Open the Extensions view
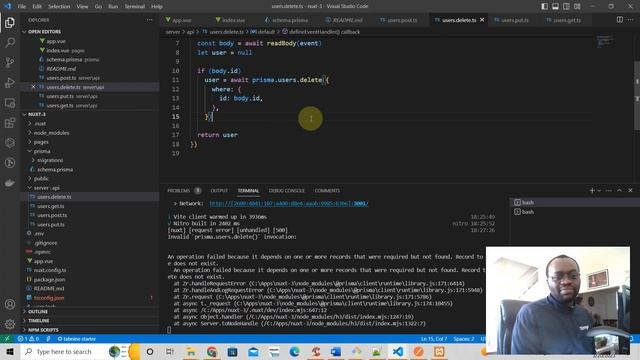Viewport: 640px width, 360px height. [10, 123]
